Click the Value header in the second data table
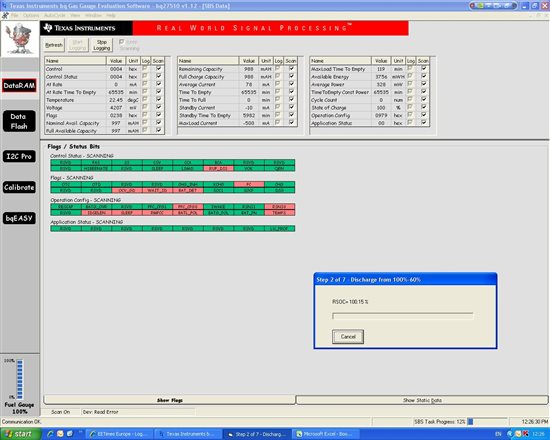 (249, 61)
